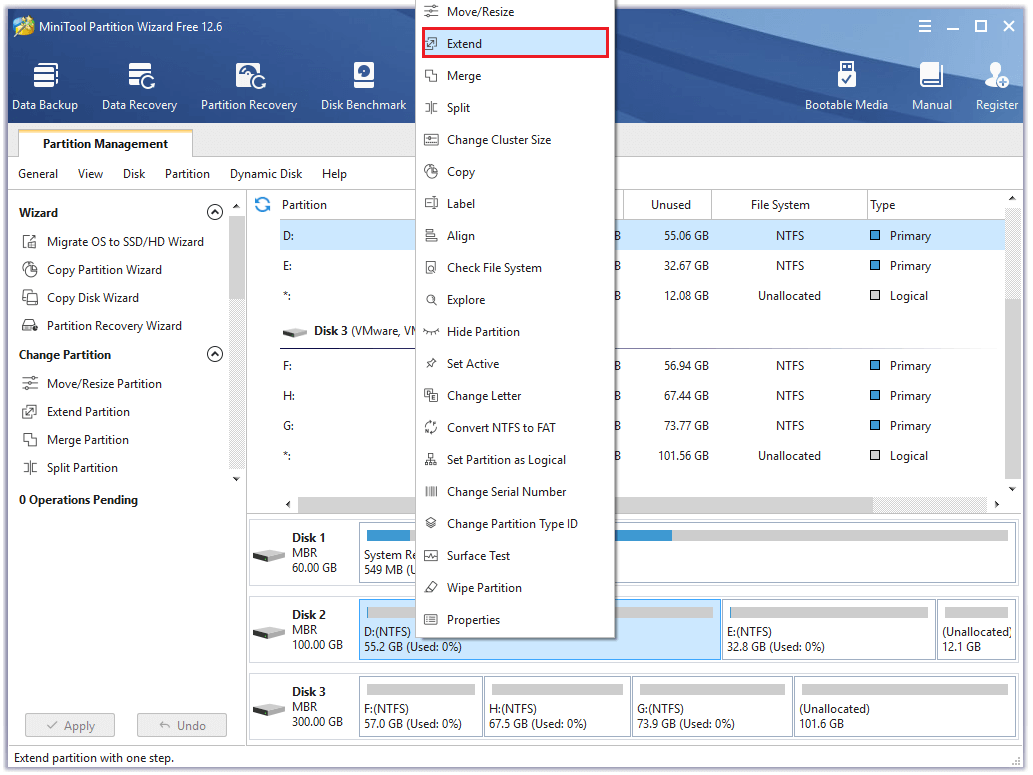Click the Undo button
The image size is (1033, 775).
coord(182,726)
